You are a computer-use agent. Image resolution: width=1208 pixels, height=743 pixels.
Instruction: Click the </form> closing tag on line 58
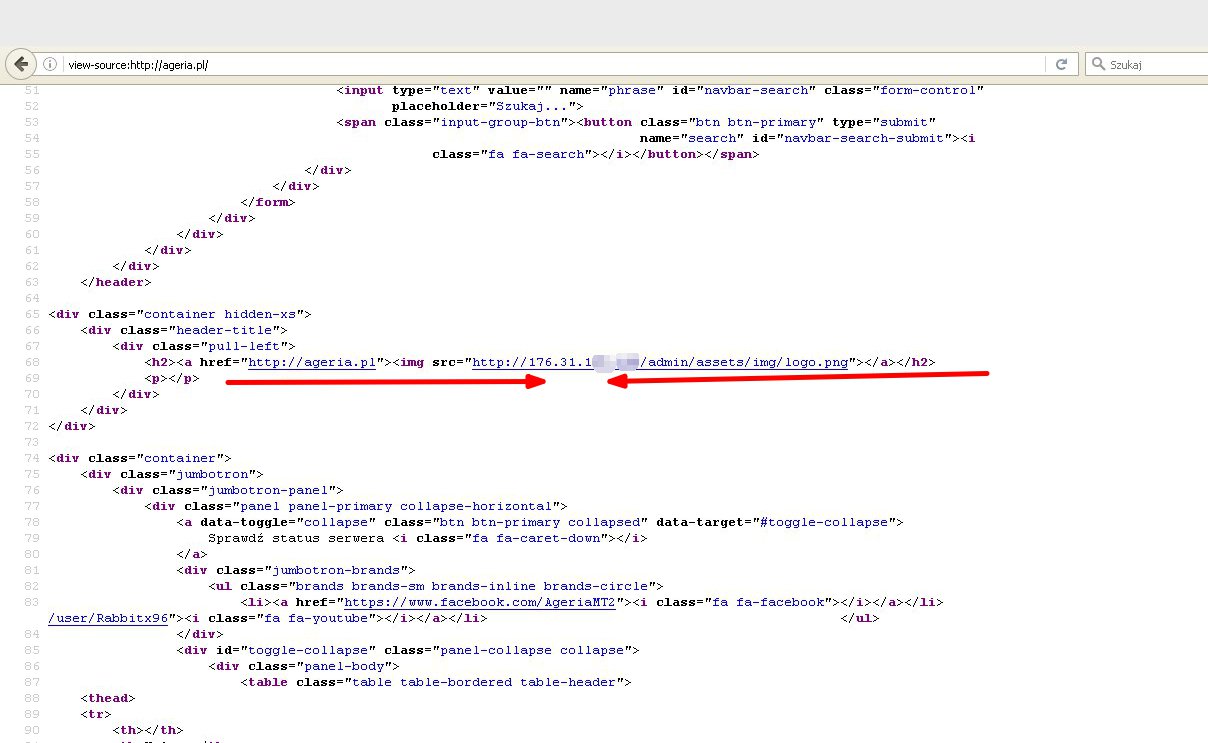(x=268, y=202)
